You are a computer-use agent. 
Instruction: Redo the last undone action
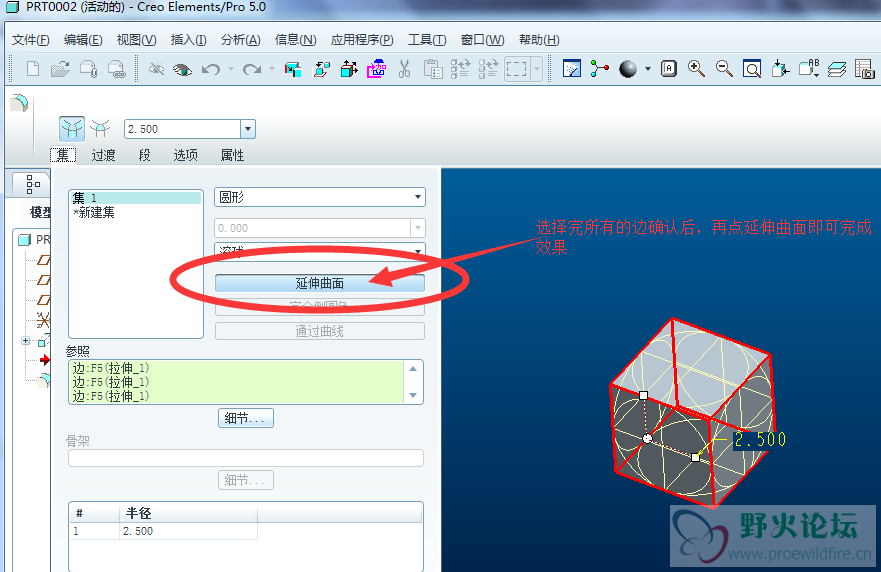(252, 69)
